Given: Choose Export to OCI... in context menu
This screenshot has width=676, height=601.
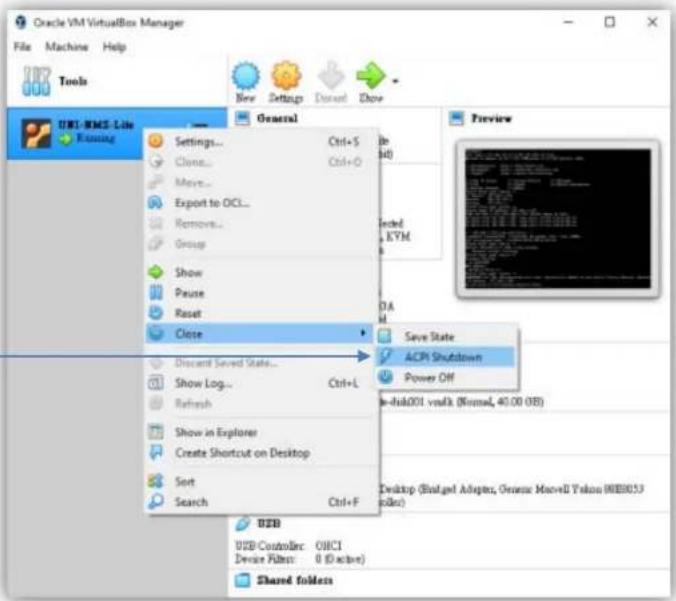Looking at the screenshot, I should click(260, 203).
